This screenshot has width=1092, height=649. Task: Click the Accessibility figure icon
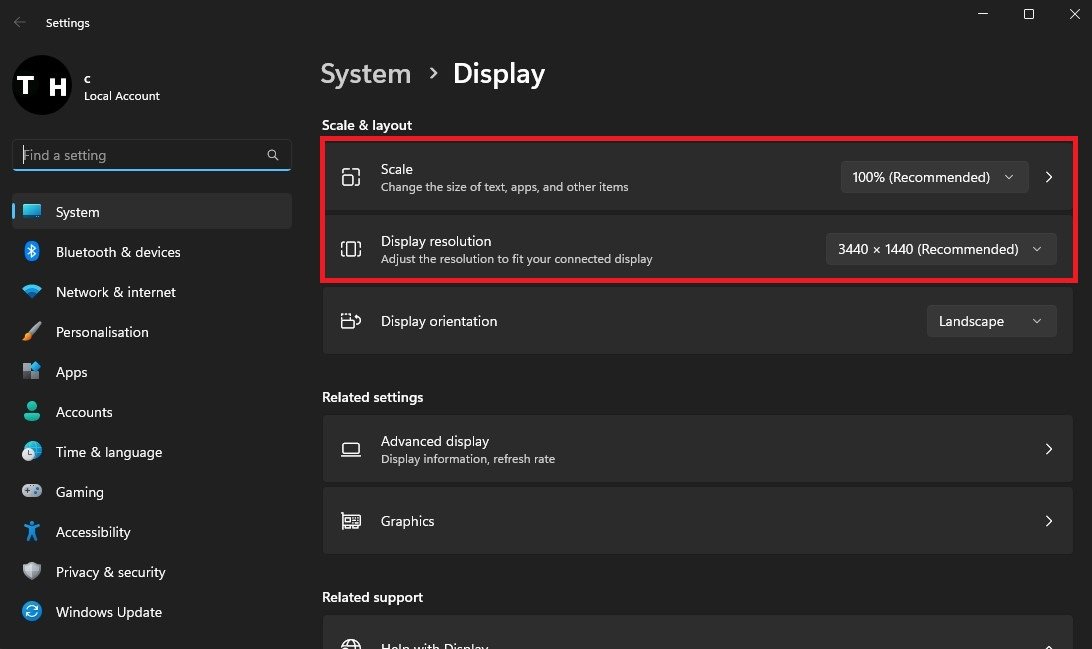pos(32,532)
